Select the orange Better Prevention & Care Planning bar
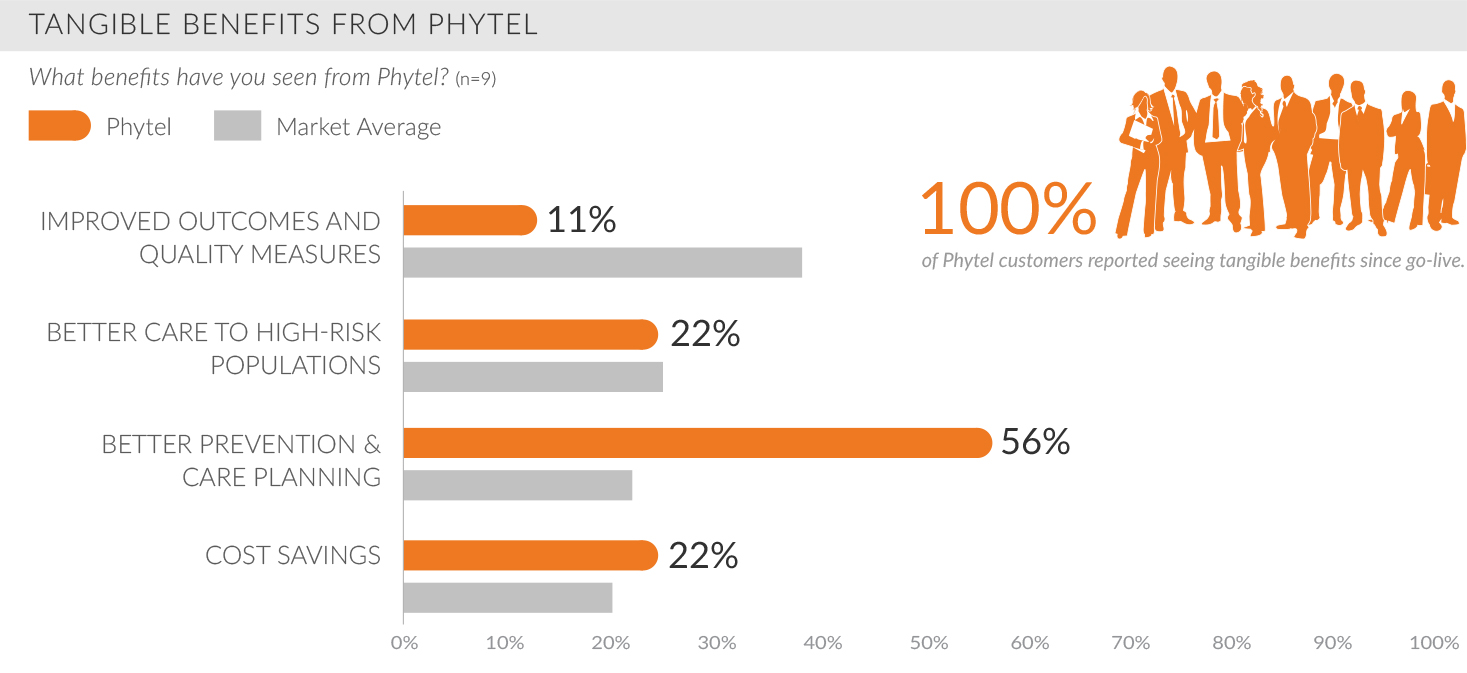This screenshot has width=1467, height=673. pyautogui.click(x=697, y=443)
